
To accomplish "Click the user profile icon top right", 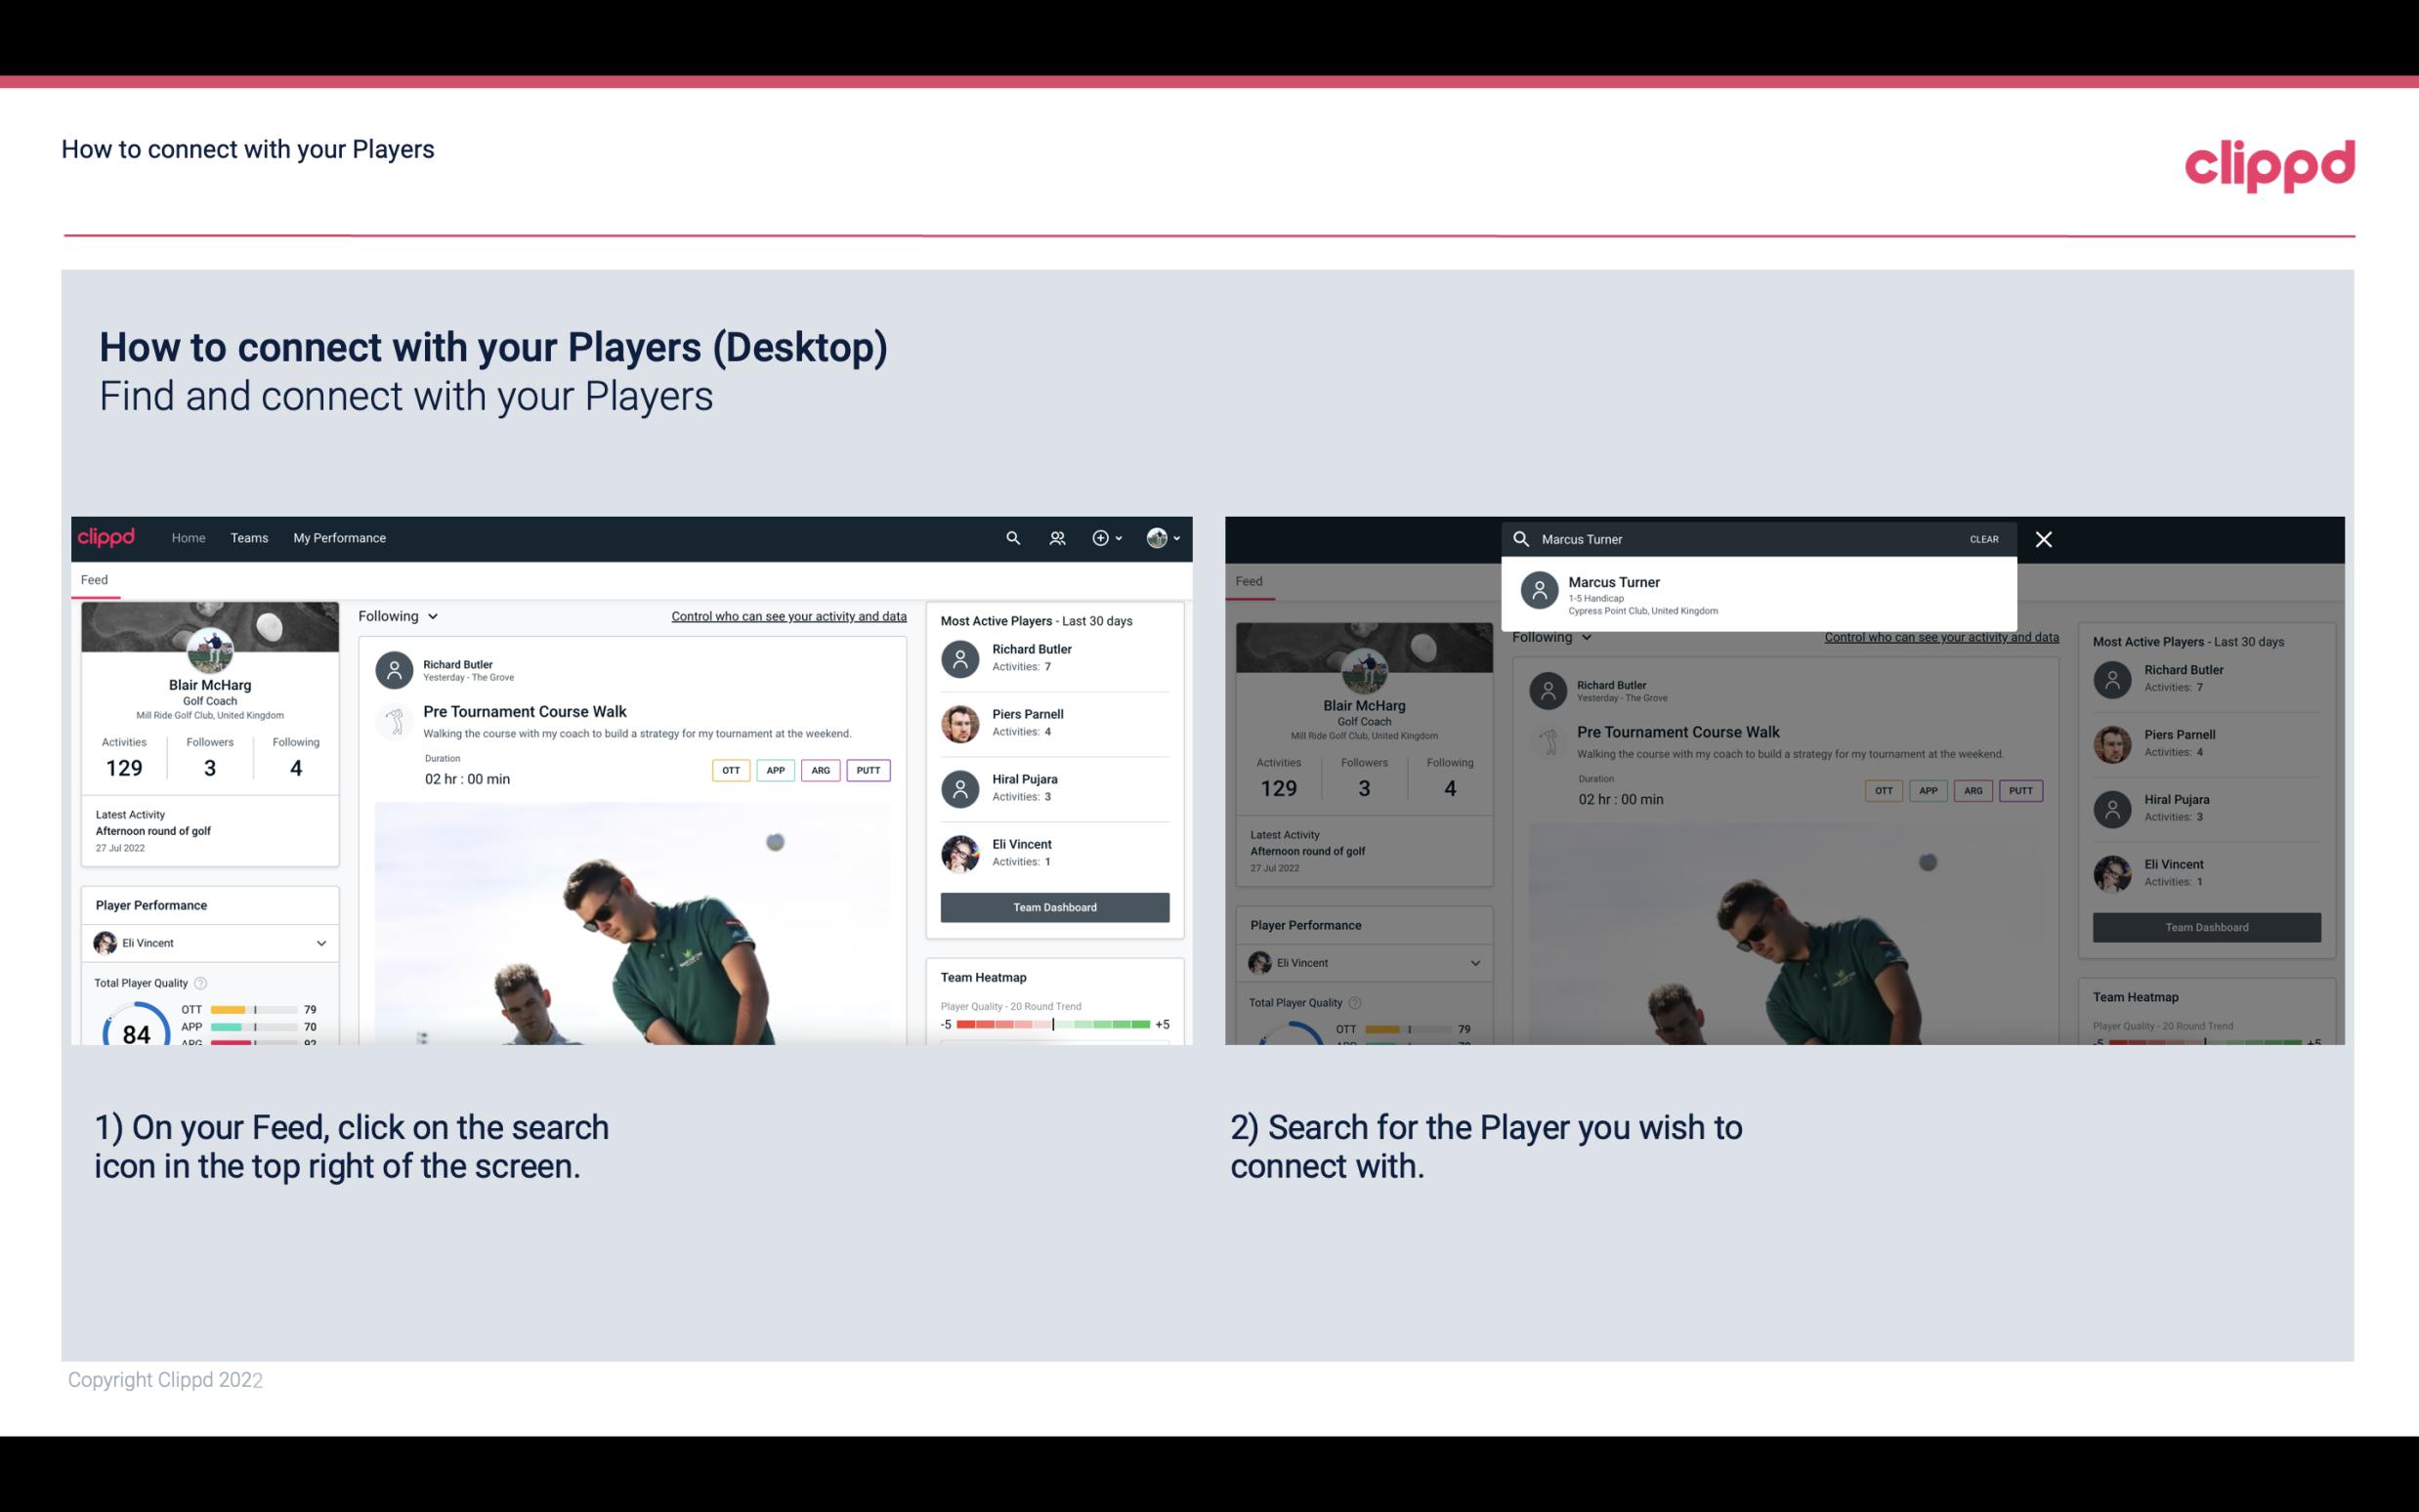I will coord(1158,538).
